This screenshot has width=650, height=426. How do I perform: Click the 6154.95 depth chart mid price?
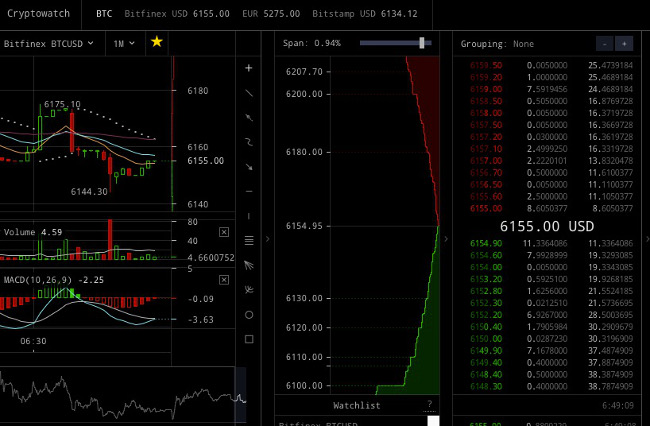304,226
